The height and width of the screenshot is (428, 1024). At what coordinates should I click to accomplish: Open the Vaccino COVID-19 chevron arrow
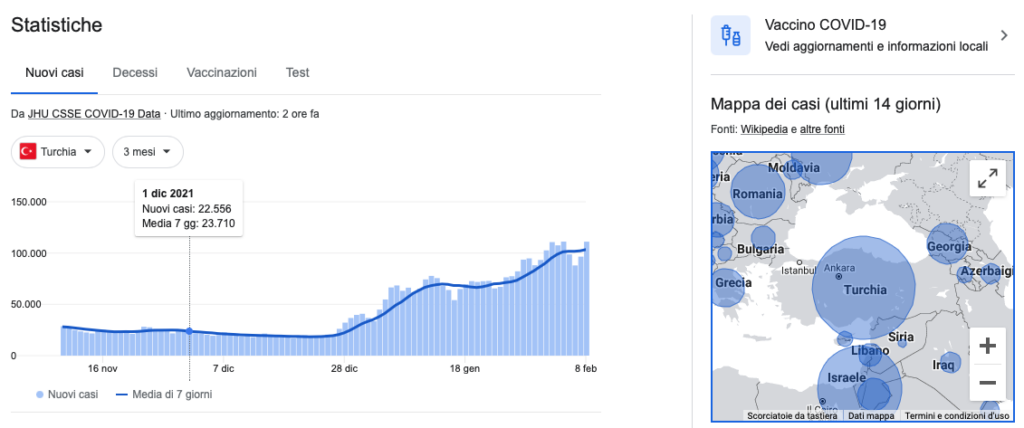1005,36
